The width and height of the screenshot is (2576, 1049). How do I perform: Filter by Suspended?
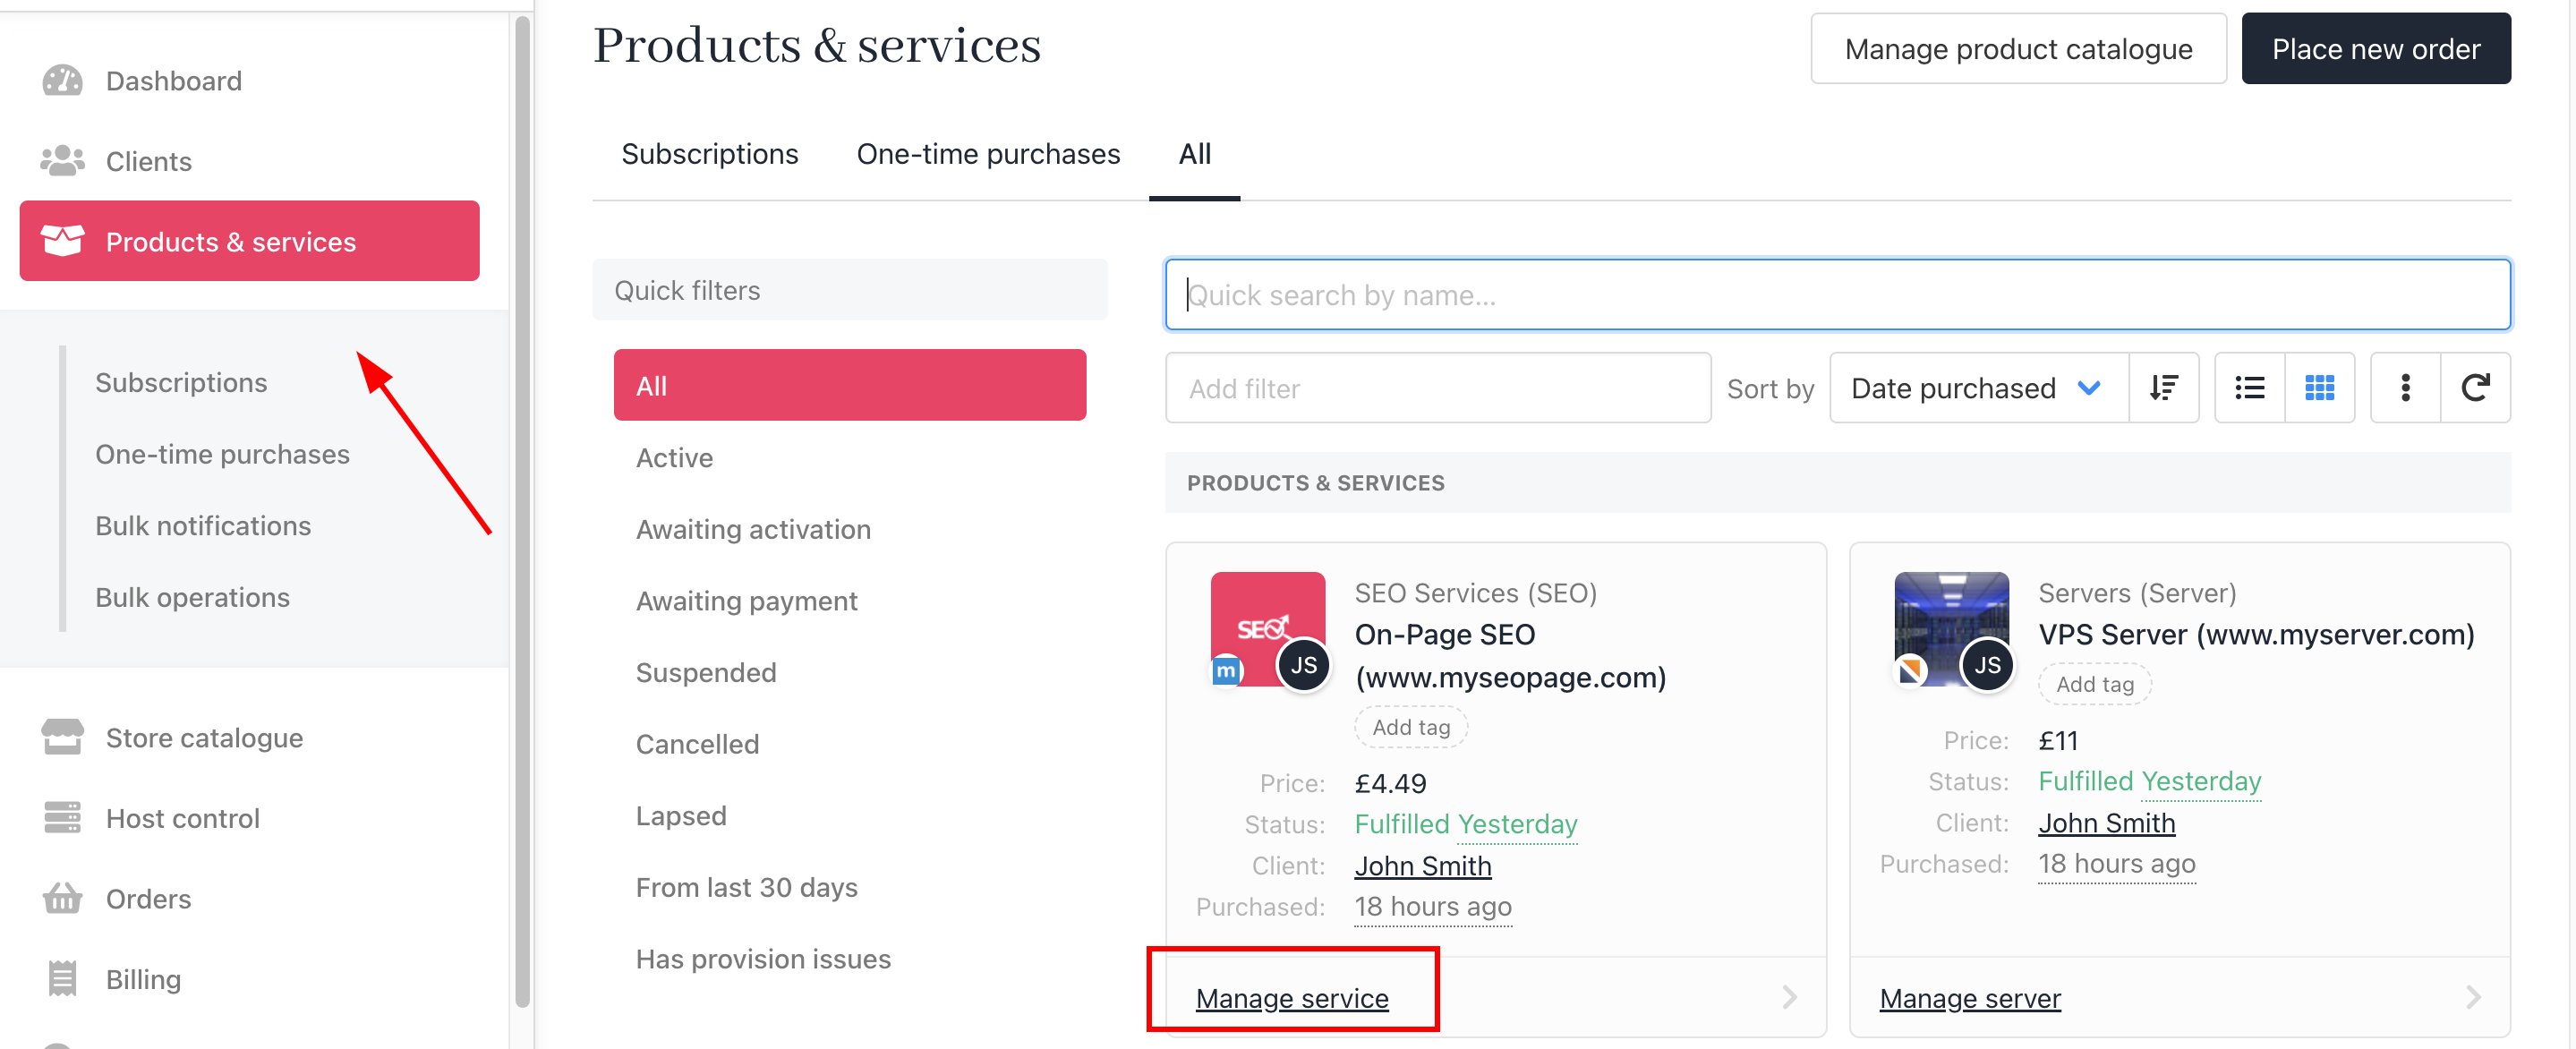706,672
